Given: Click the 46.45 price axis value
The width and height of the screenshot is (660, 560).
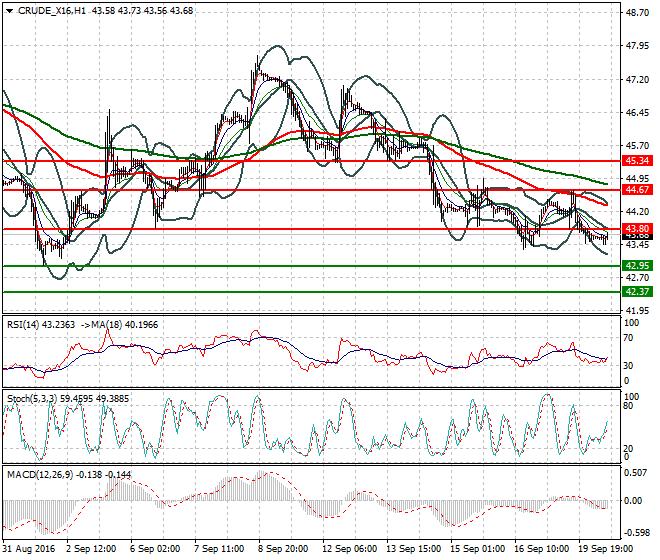Looking at the screenshot, I should tap(637, 112).
